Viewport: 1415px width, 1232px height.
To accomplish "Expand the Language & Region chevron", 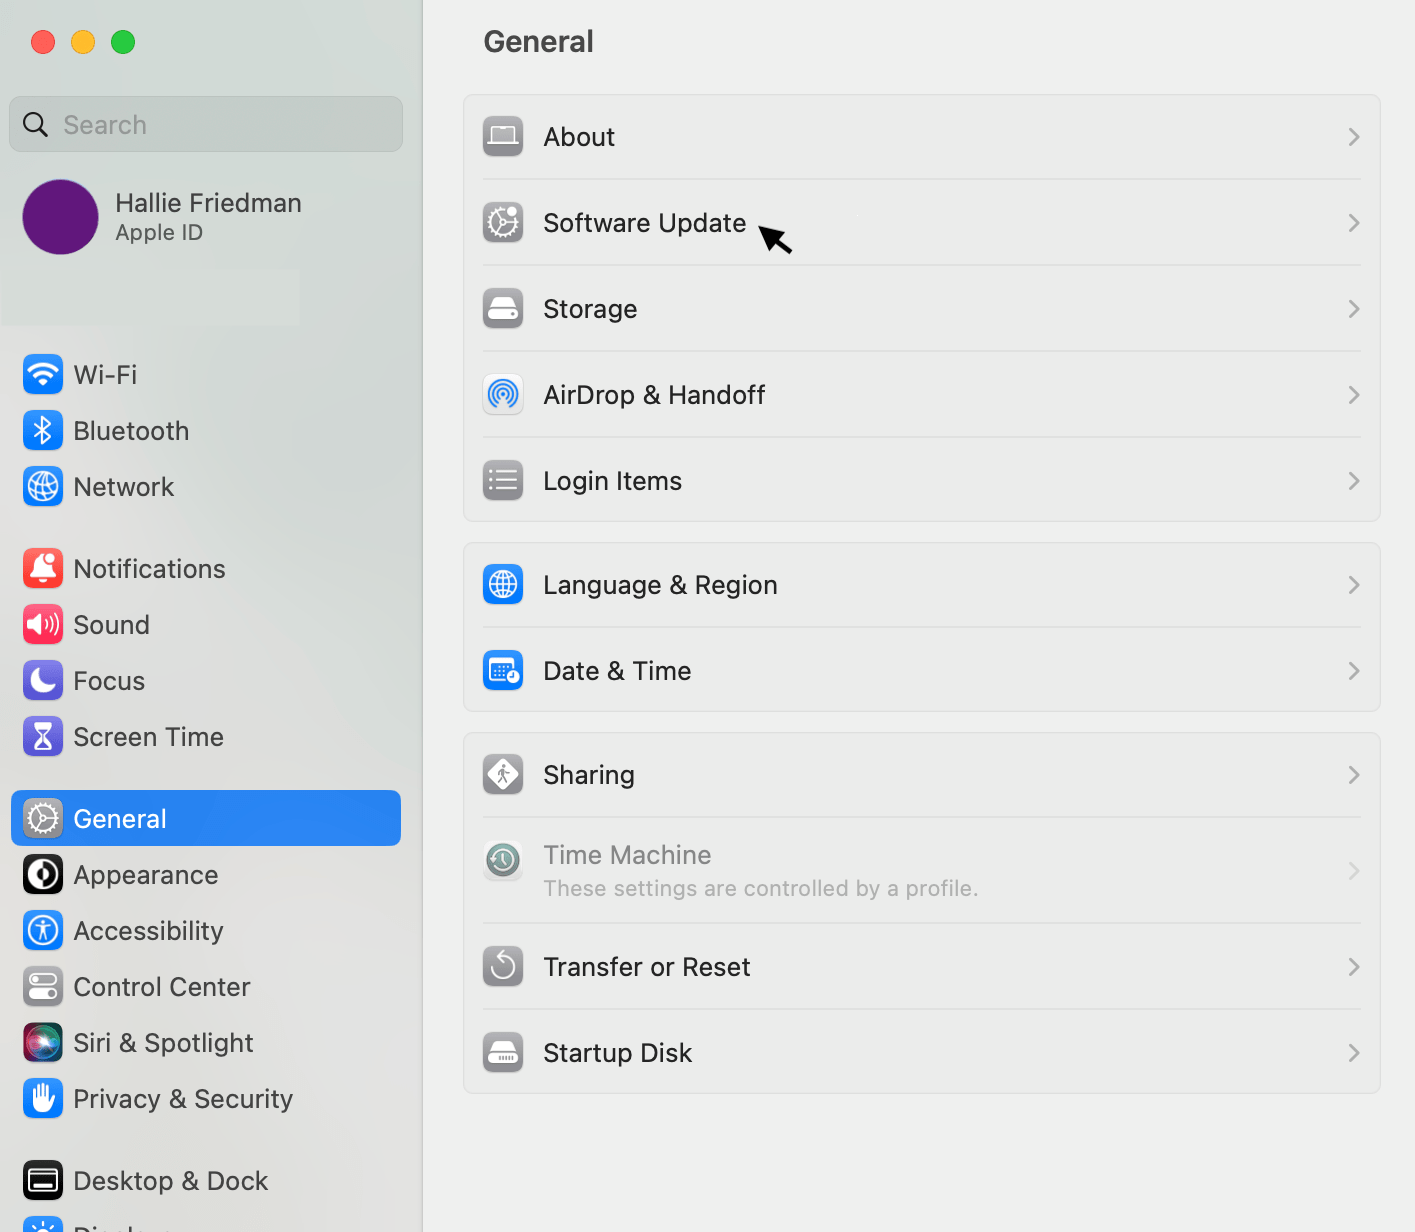I will coord(1354,585).
